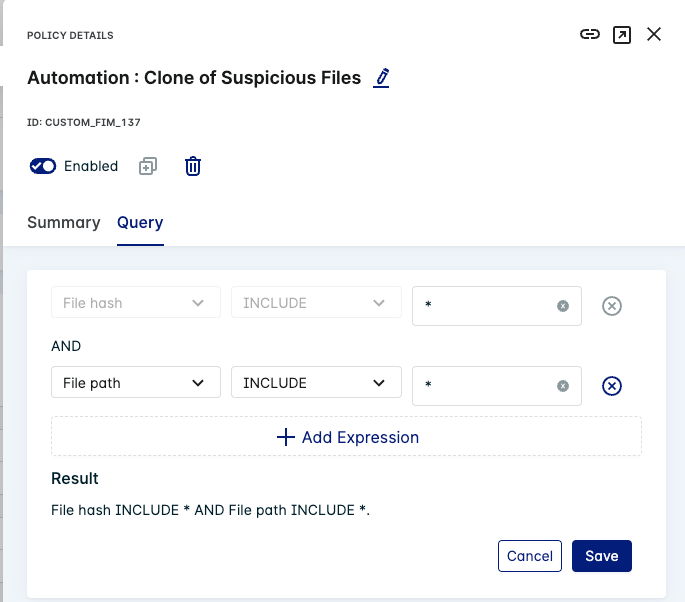Open policy in new window icon

click(x=622, y=35)
